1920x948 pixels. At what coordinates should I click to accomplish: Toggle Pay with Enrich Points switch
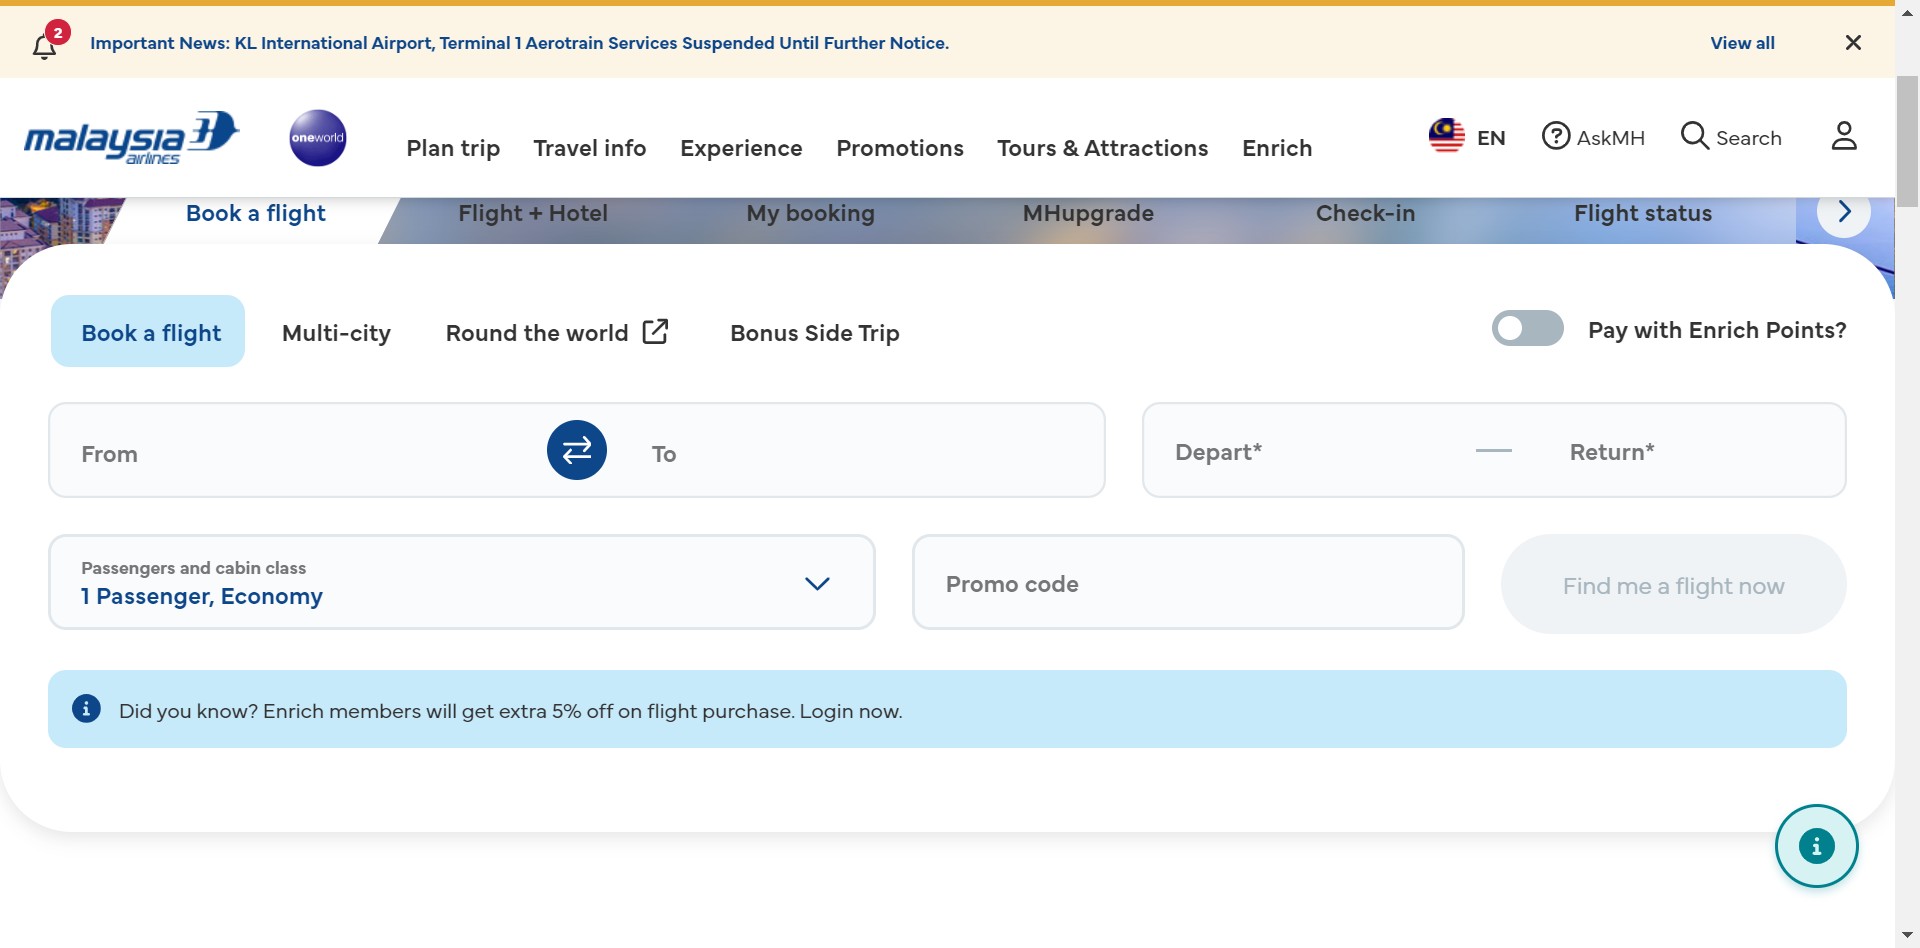tap(1527, 329)
